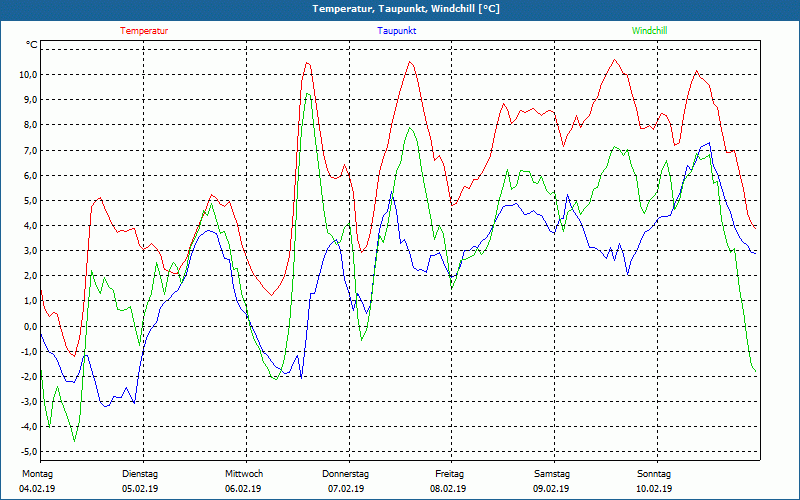Viewport: 800px width, 500px height.
Task: Click the chart title Temperatur, Taupunkt, Windchill
Action: 406,9
